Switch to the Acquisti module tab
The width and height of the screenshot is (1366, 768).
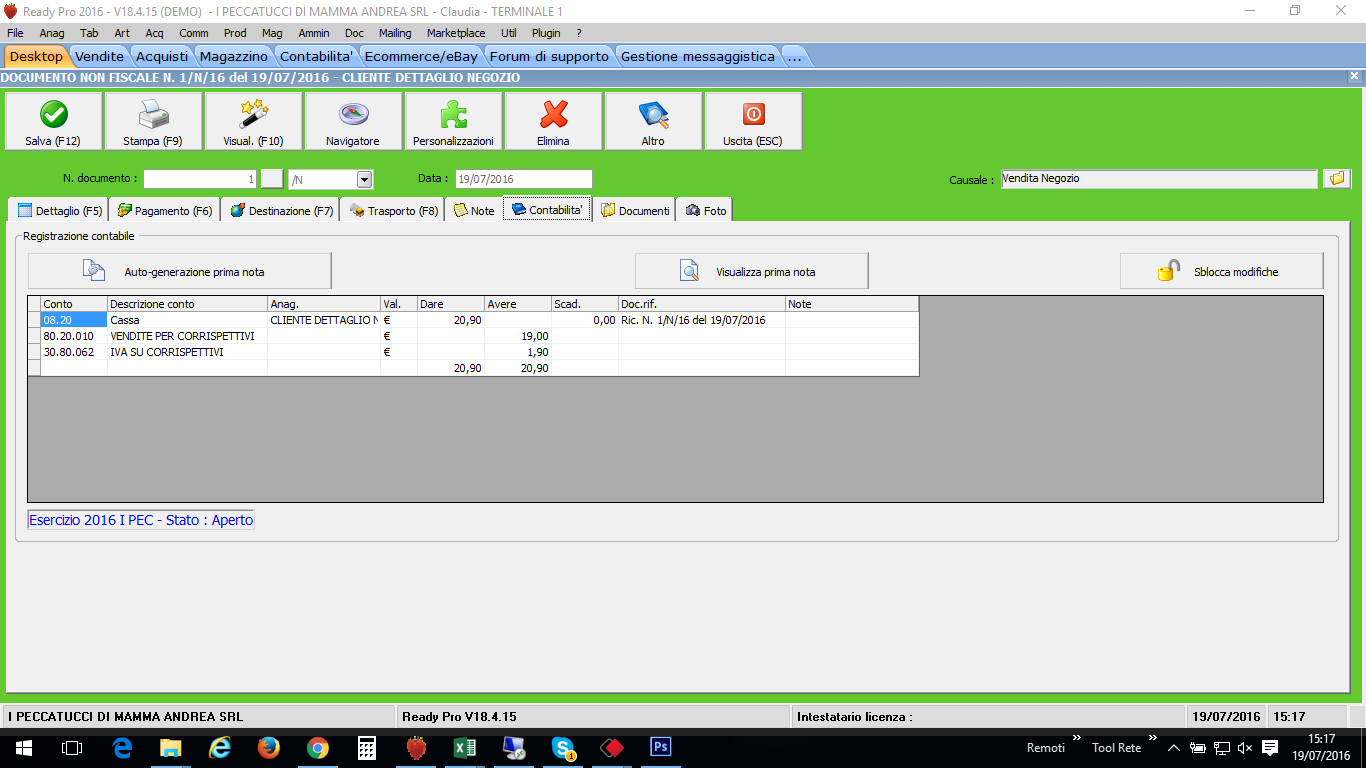pos(162,56)
